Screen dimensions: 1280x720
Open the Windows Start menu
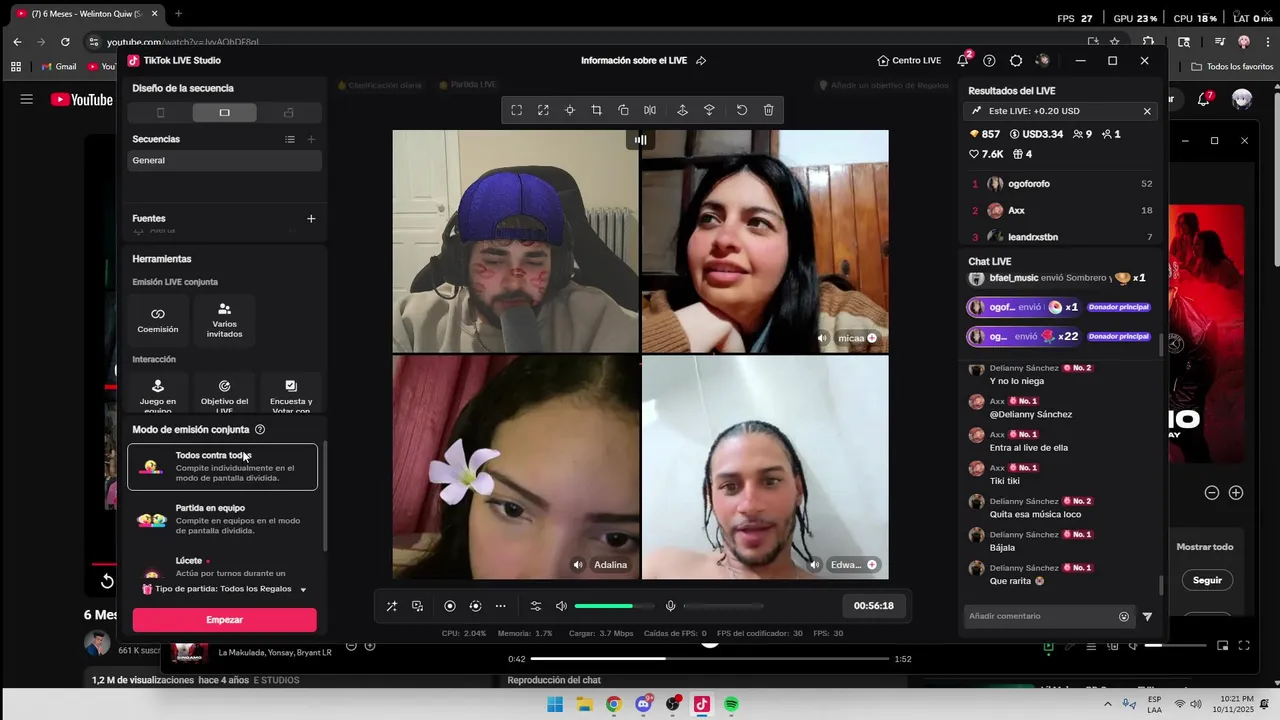click(x=555, y=704)
